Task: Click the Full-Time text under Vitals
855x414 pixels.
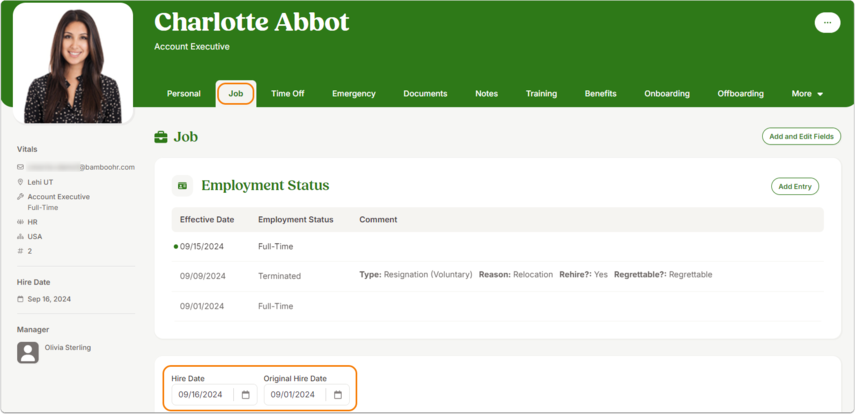Action: coord(43,208)
